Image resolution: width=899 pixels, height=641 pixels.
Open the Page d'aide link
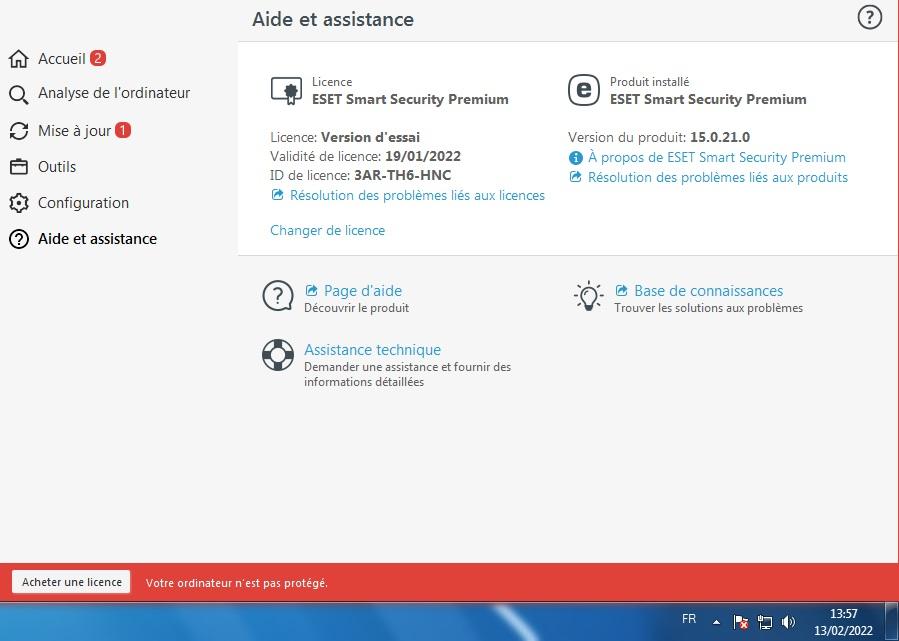point(362,291)
